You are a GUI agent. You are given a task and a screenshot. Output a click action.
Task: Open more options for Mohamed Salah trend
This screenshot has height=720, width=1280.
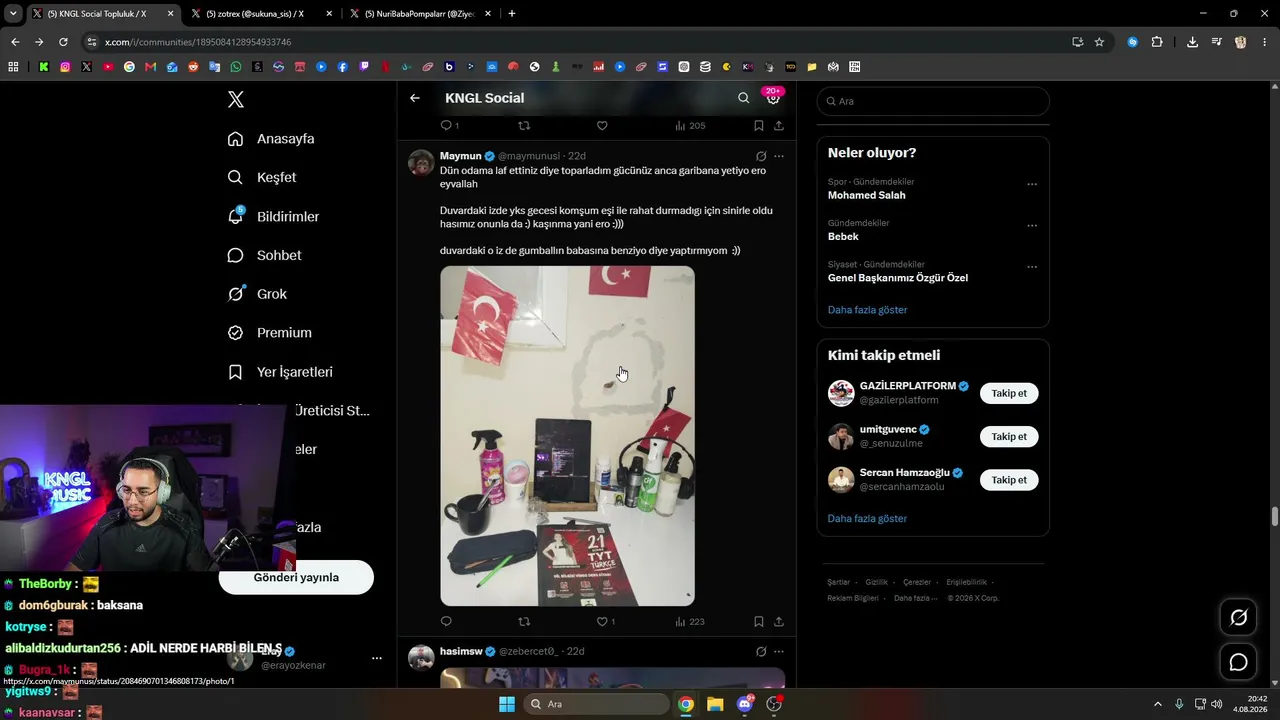click(x=1032, y=184)
